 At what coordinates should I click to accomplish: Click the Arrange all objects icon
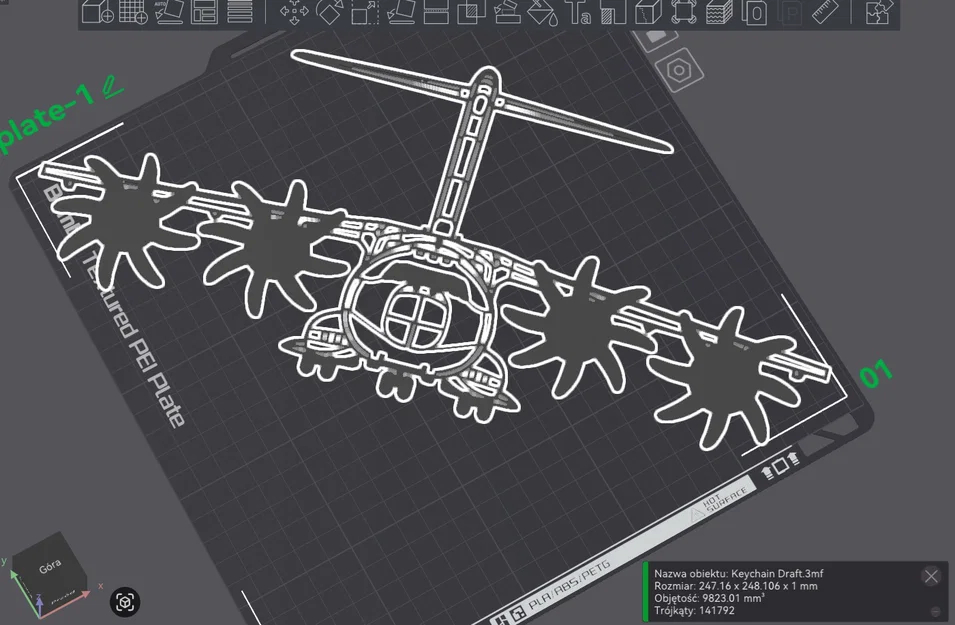(x=205, y=14)
